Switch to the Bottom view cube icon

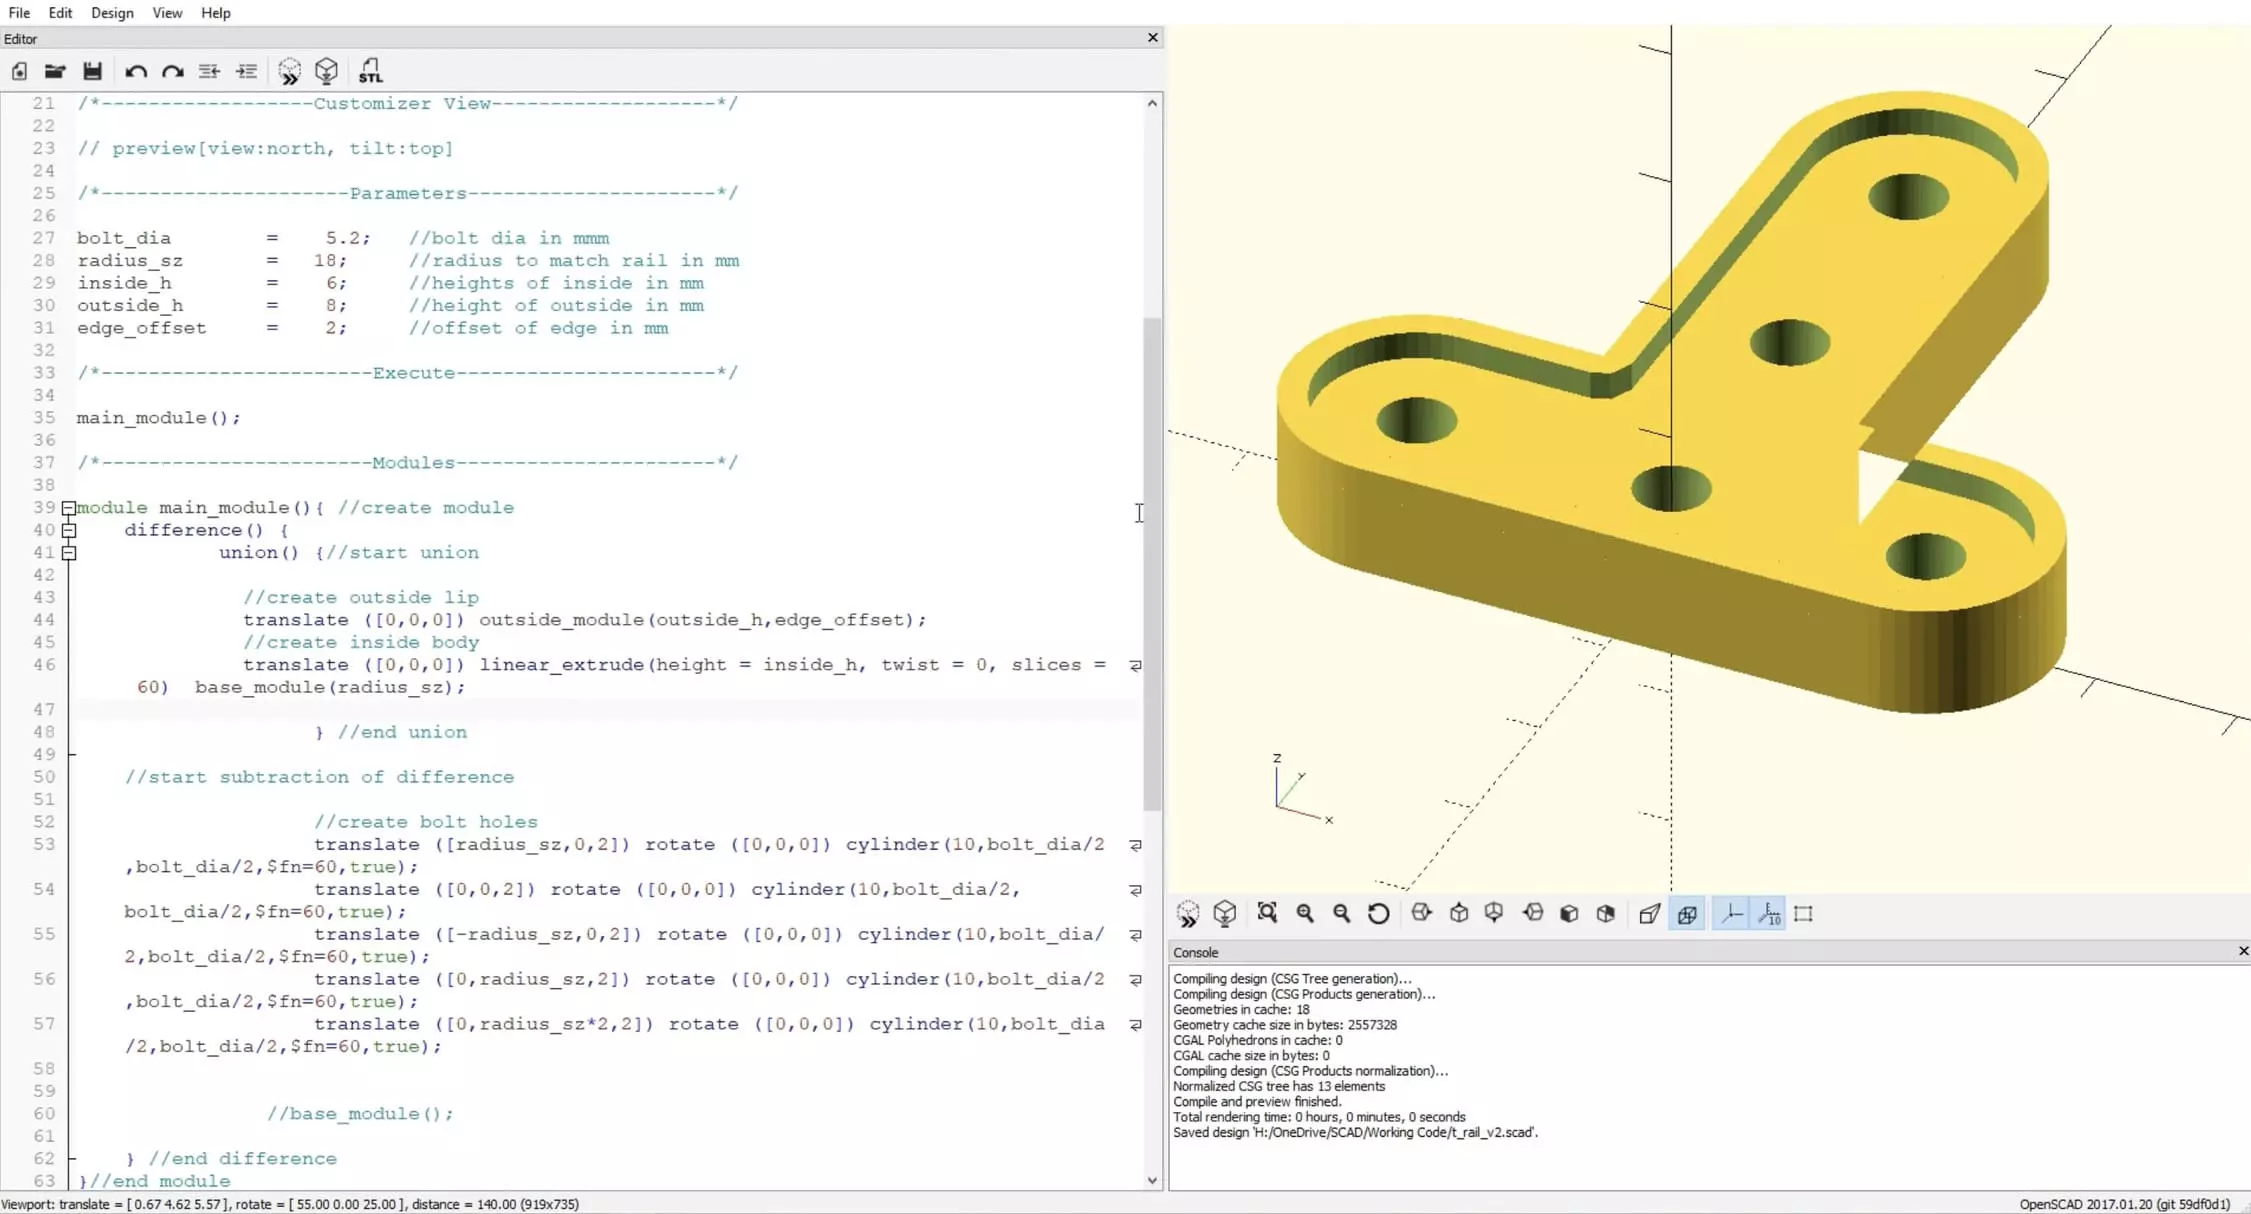pyautogui.click(x=1494, y=913)
